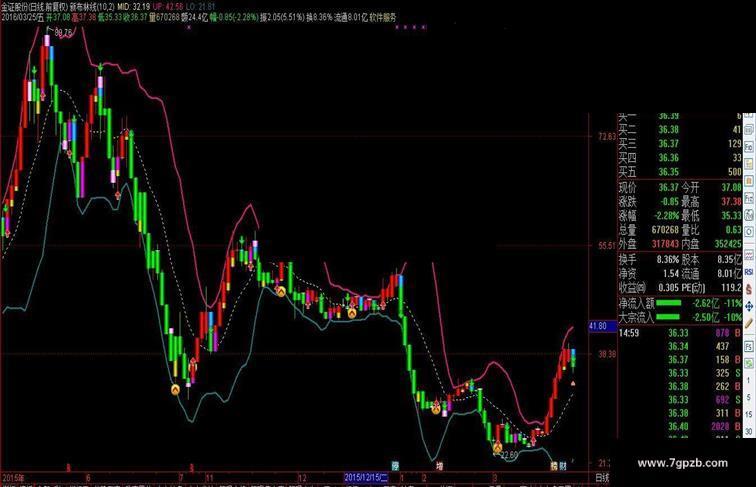Open the yellow note icon in sidebar
The image size is (756, 487).
click(x=749, y=164)
